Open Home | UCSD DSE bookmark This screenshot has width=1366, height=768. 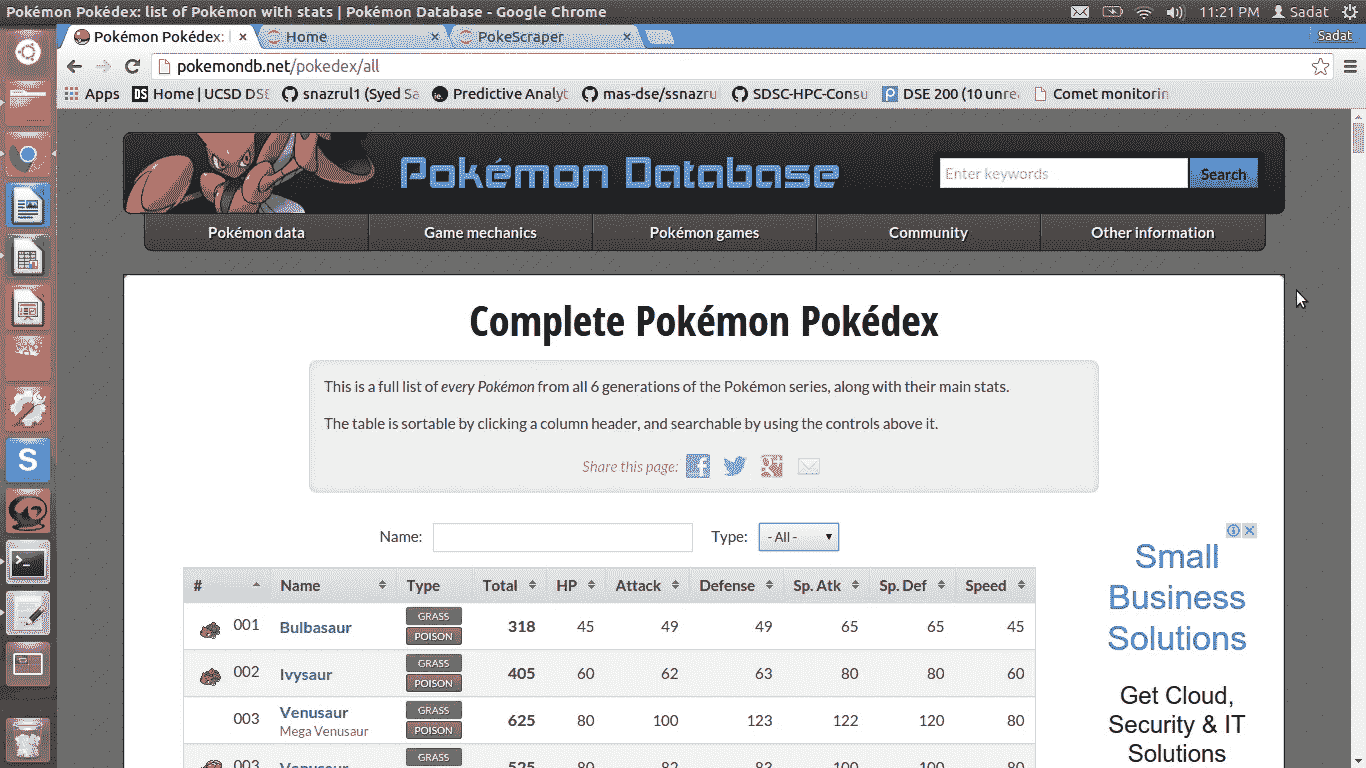[x=201, y=94]
